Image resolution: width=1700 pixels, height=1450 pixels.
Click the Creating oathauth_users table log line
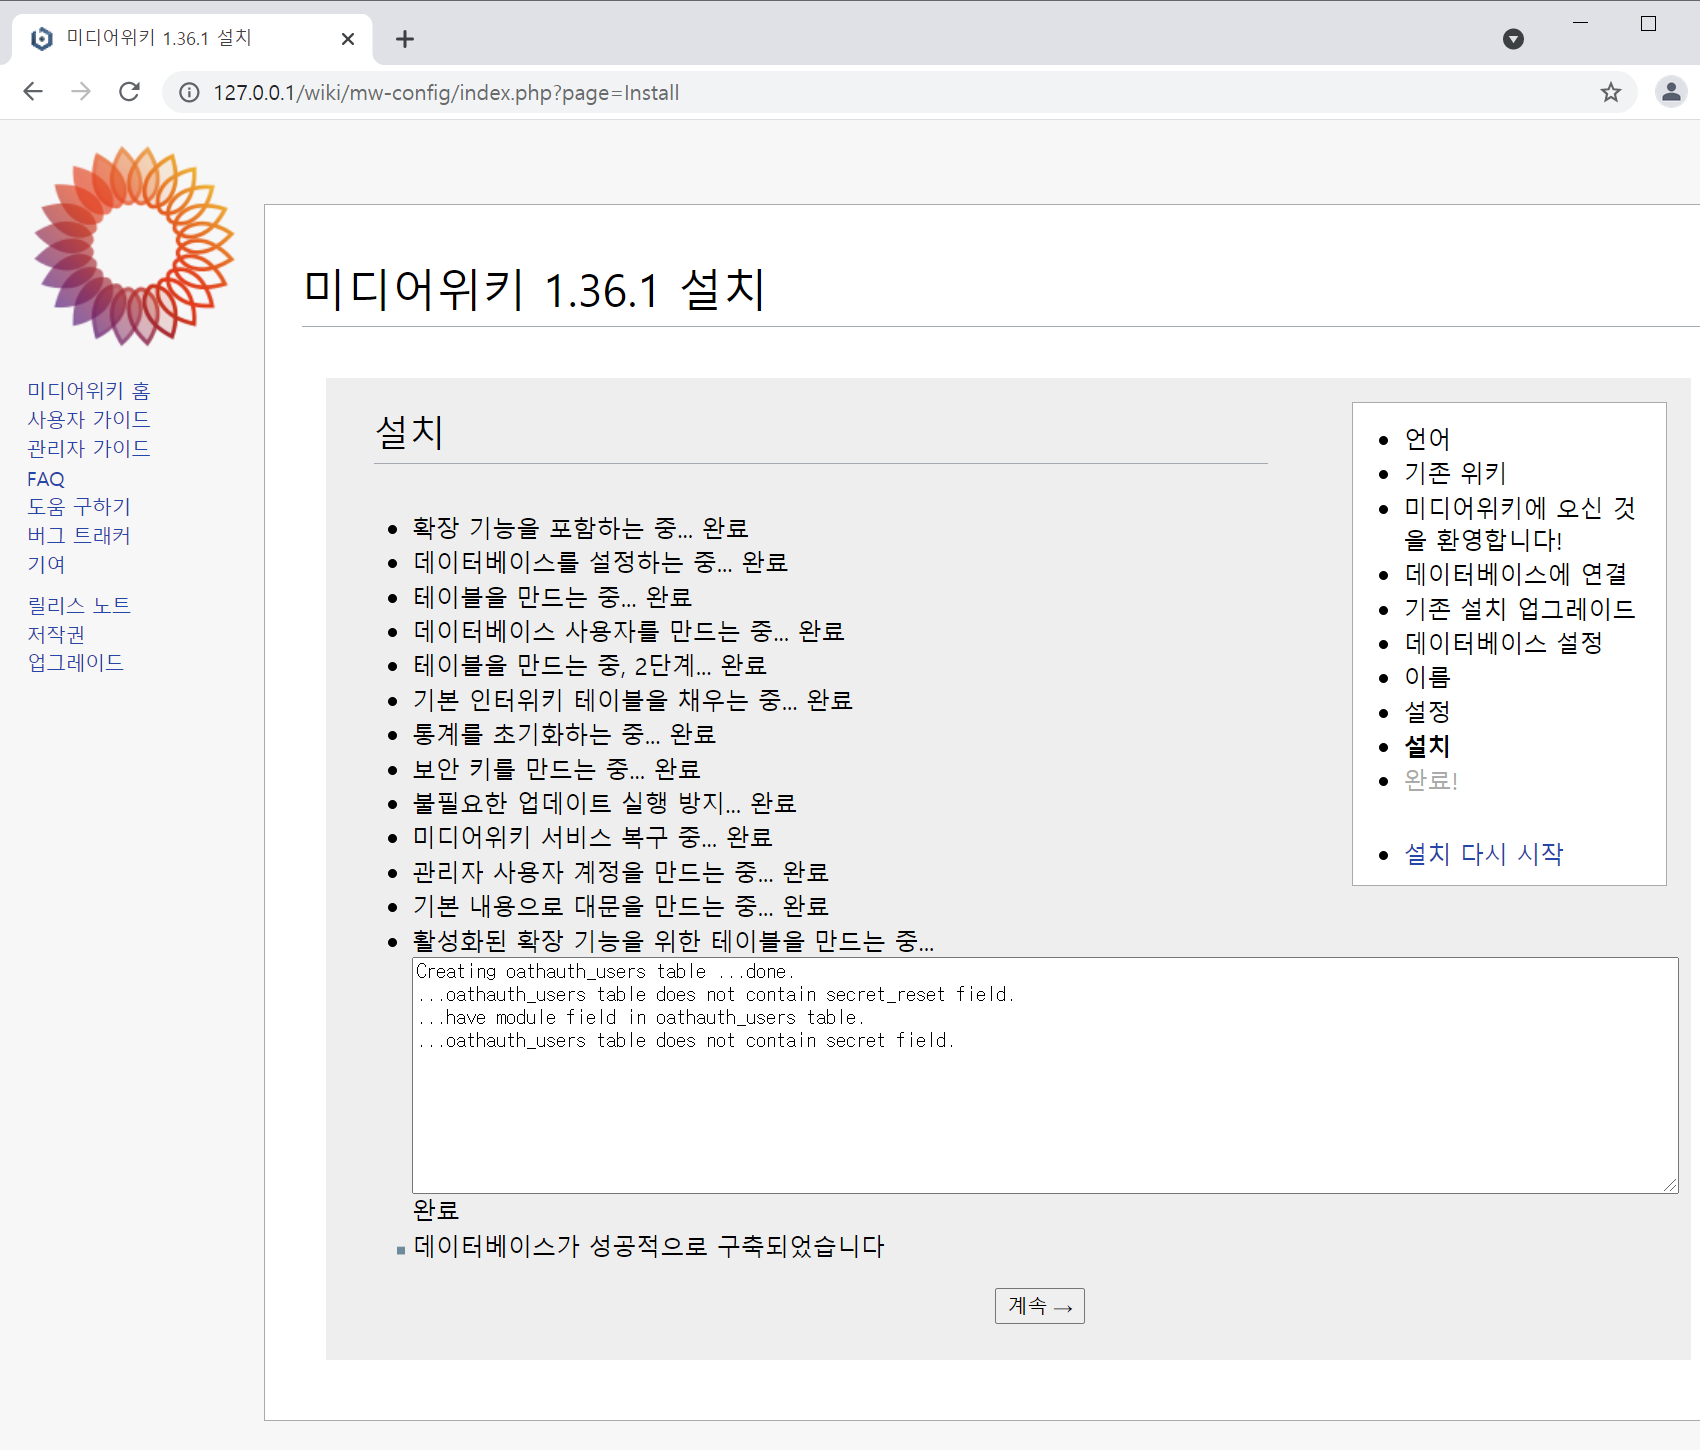pos(605,971)
